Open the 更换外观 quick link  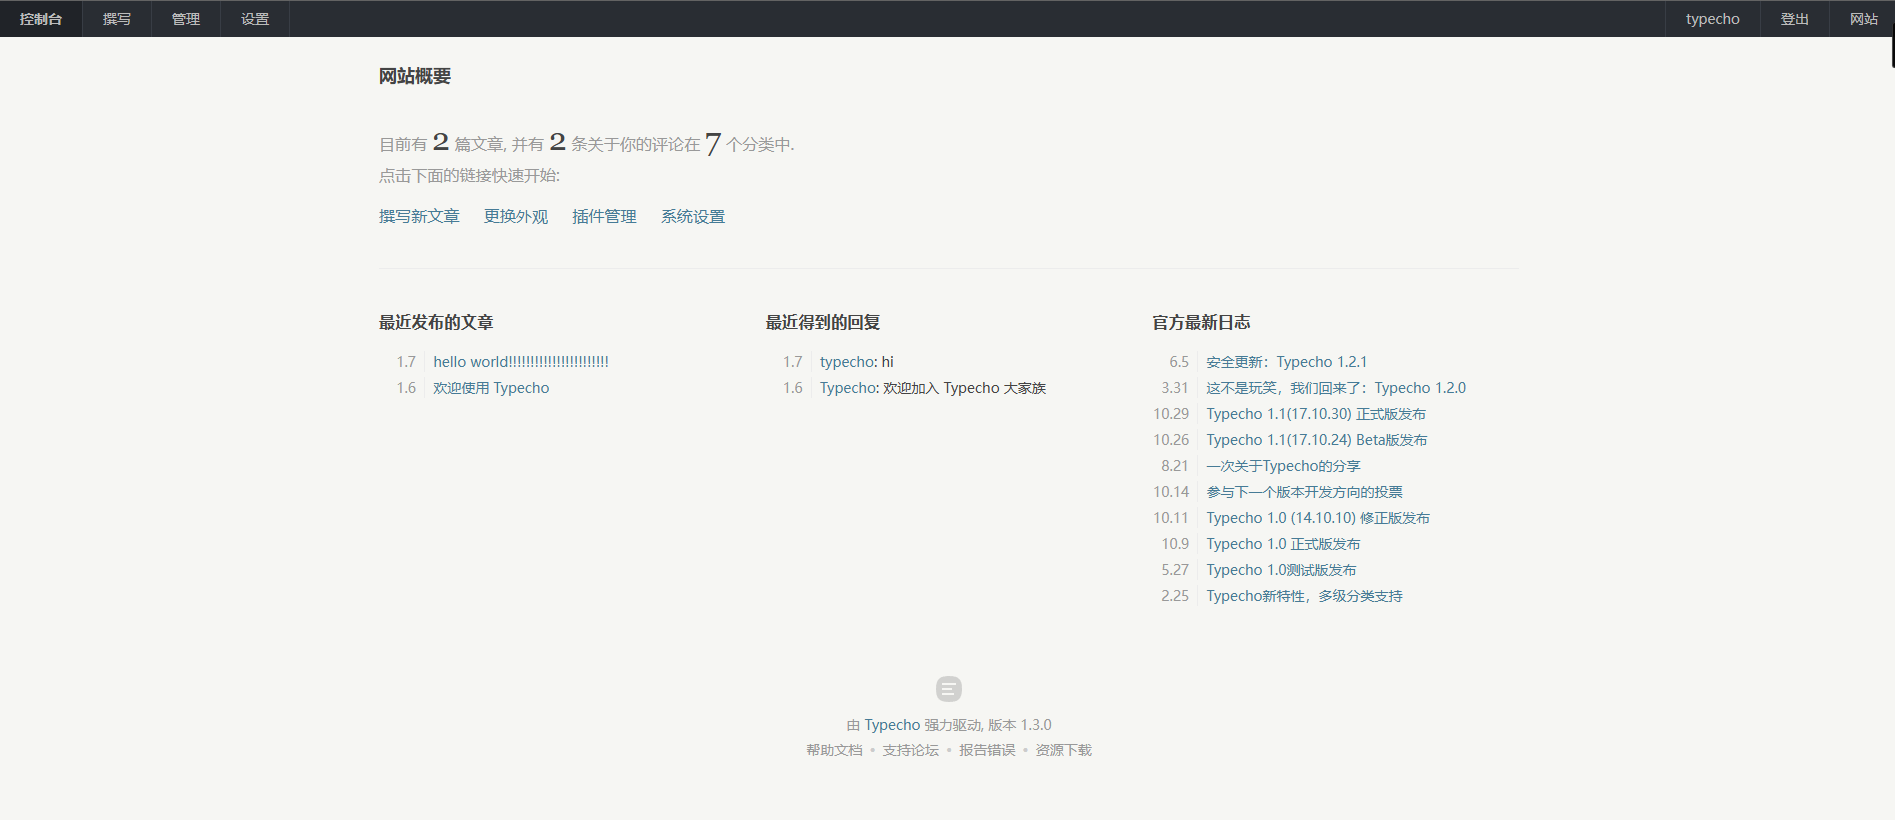click(x=516, y=217)
